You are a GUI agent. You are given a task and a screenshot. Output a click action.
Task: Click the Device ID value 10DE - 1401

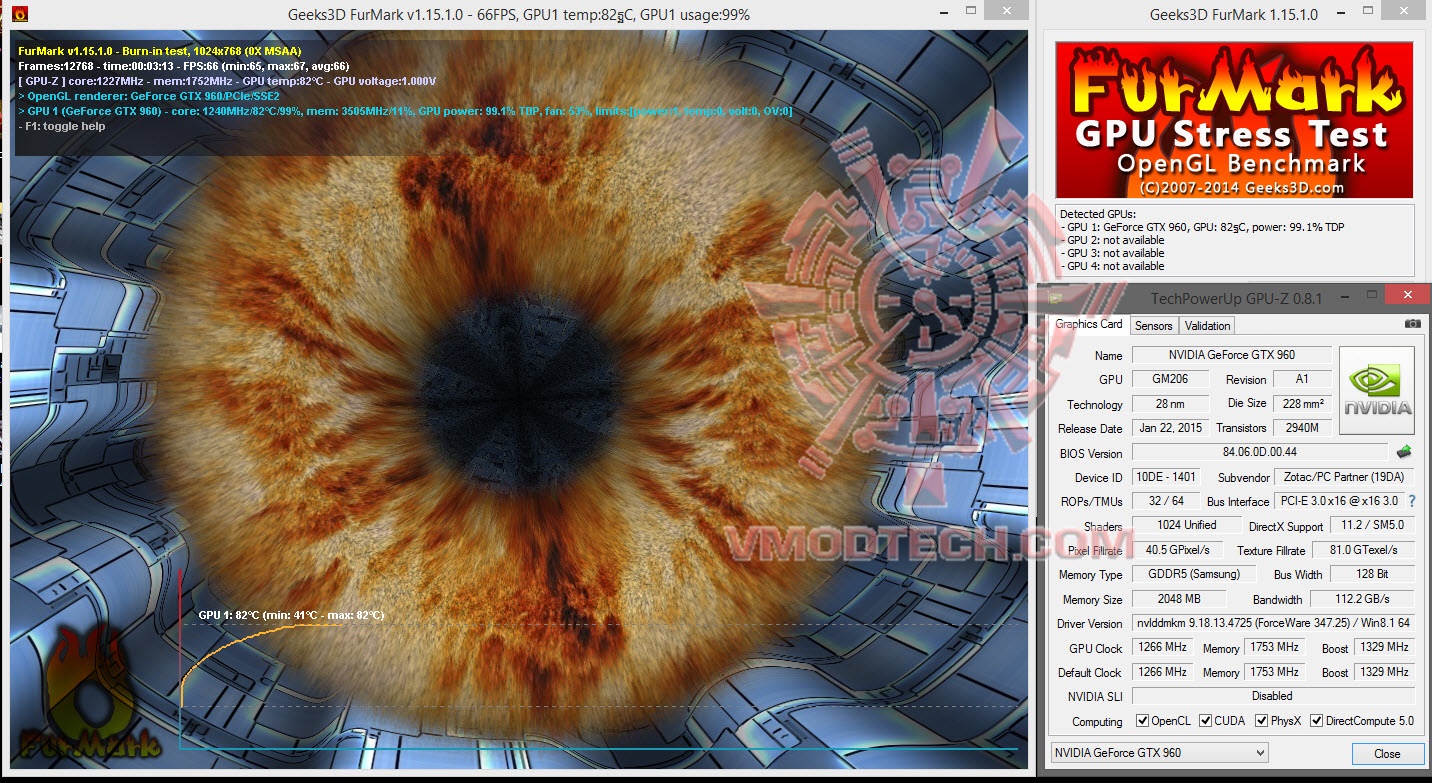click(1167, 477)
